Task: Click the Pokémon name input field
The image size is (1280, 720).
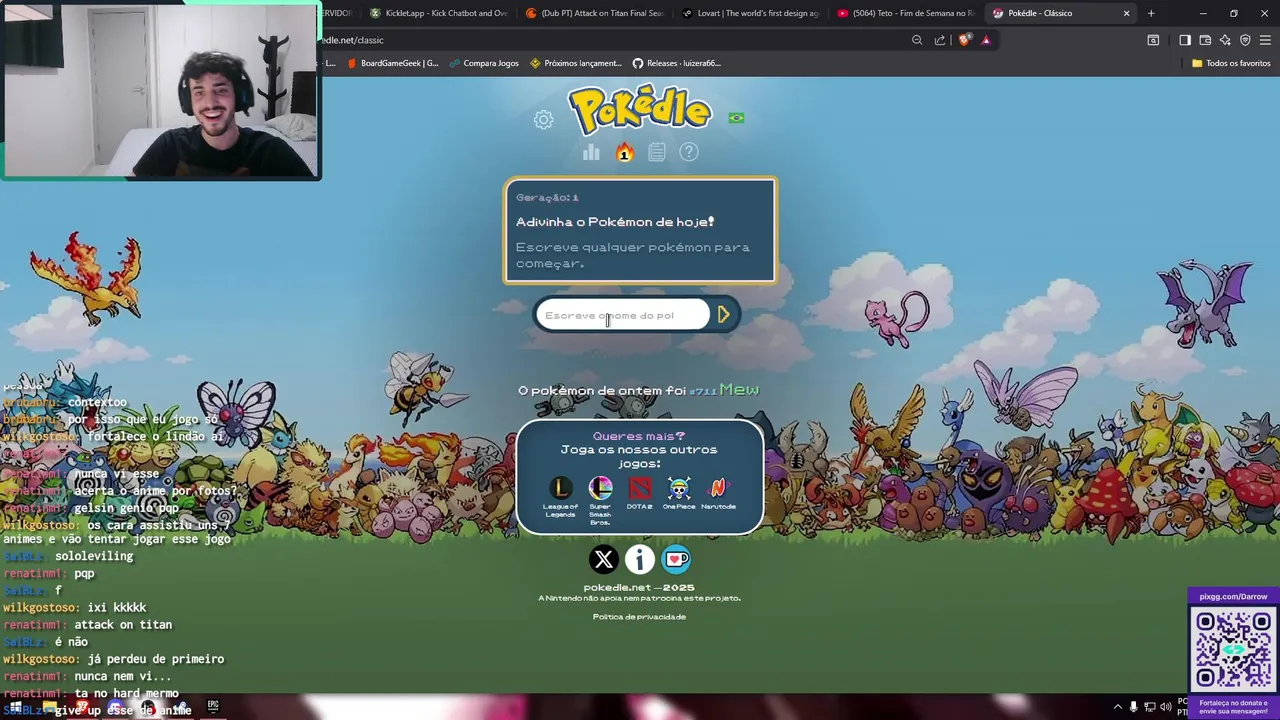Action: (x=623, y=315)
